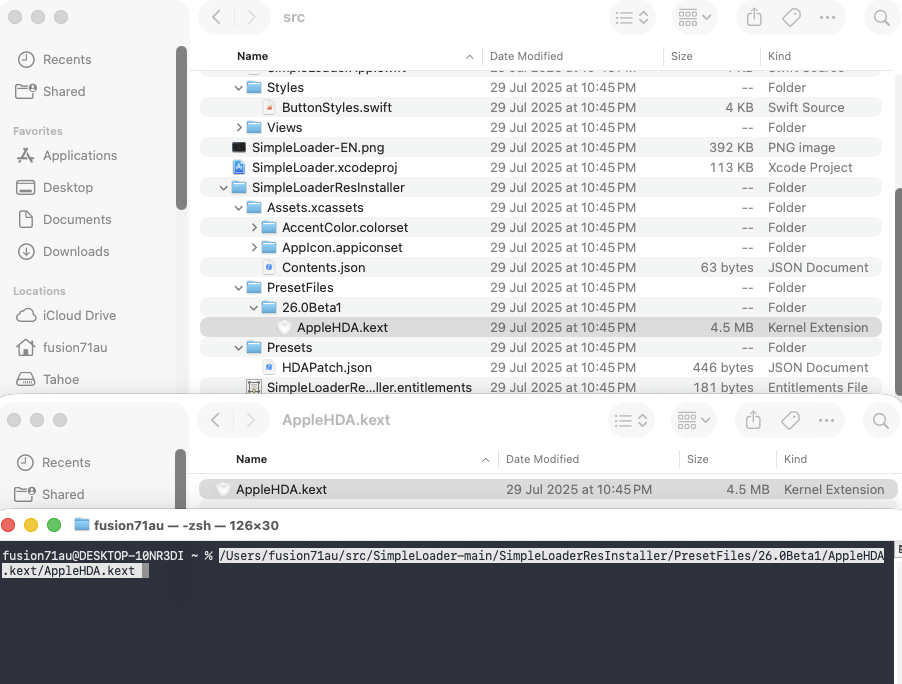
Task: Select AppleHDA.kext in lower Finder window
Action: (x=548, y=490)
